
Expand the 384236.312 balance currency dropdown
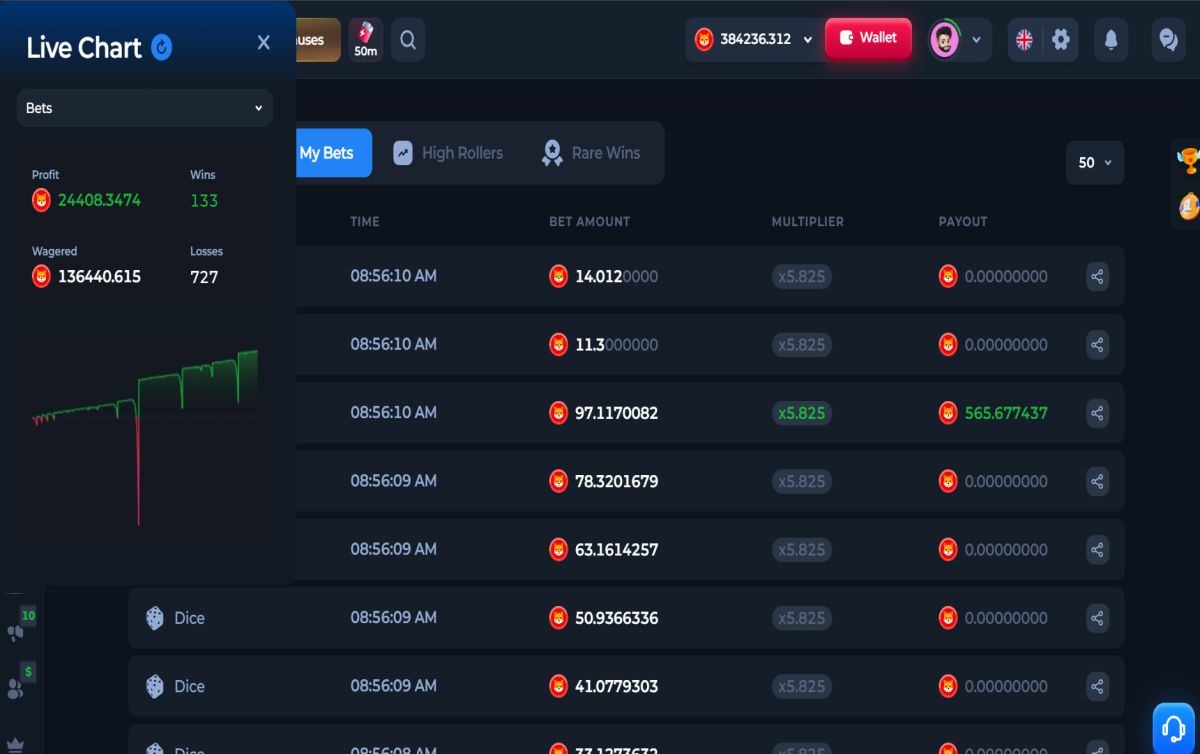pos(808,40)
